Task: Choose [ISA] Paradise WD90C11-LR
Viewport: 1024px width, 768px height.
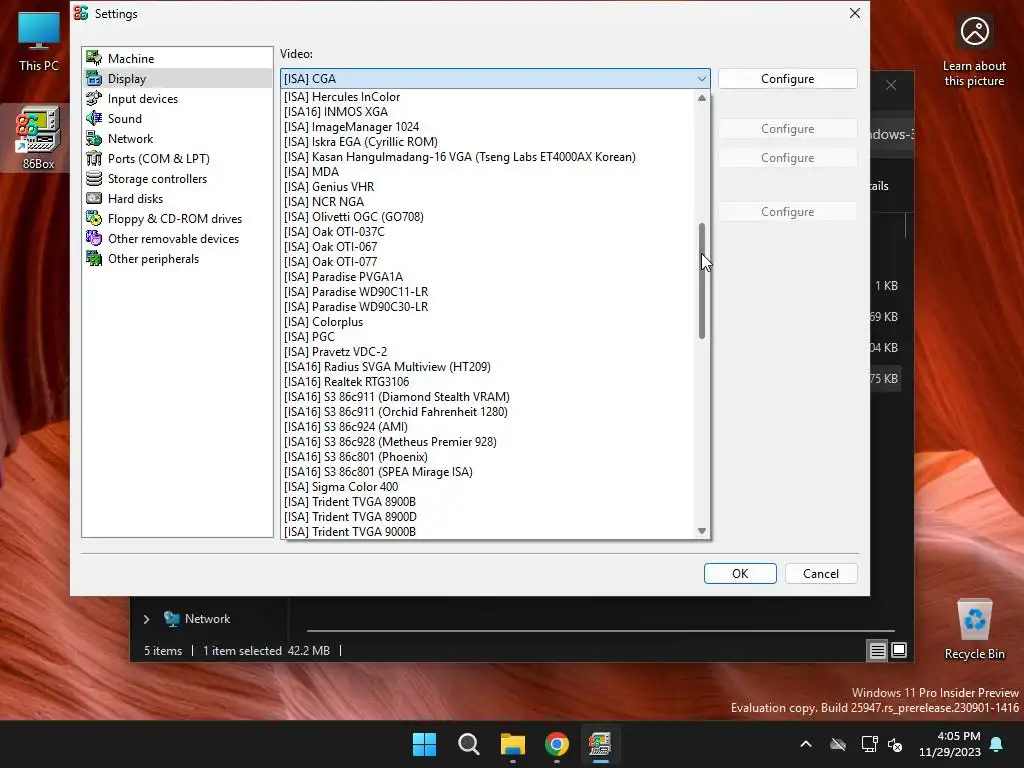Action: click(x=488, y=292)
